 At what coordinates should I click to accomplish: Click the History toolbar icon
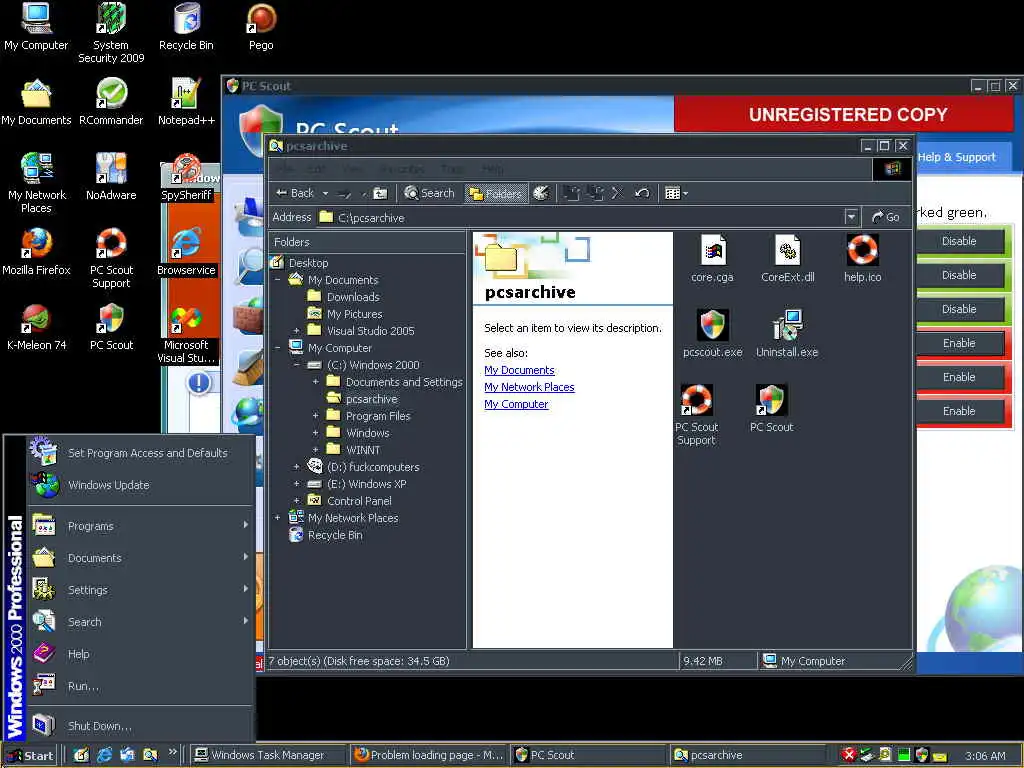point(541,193)
